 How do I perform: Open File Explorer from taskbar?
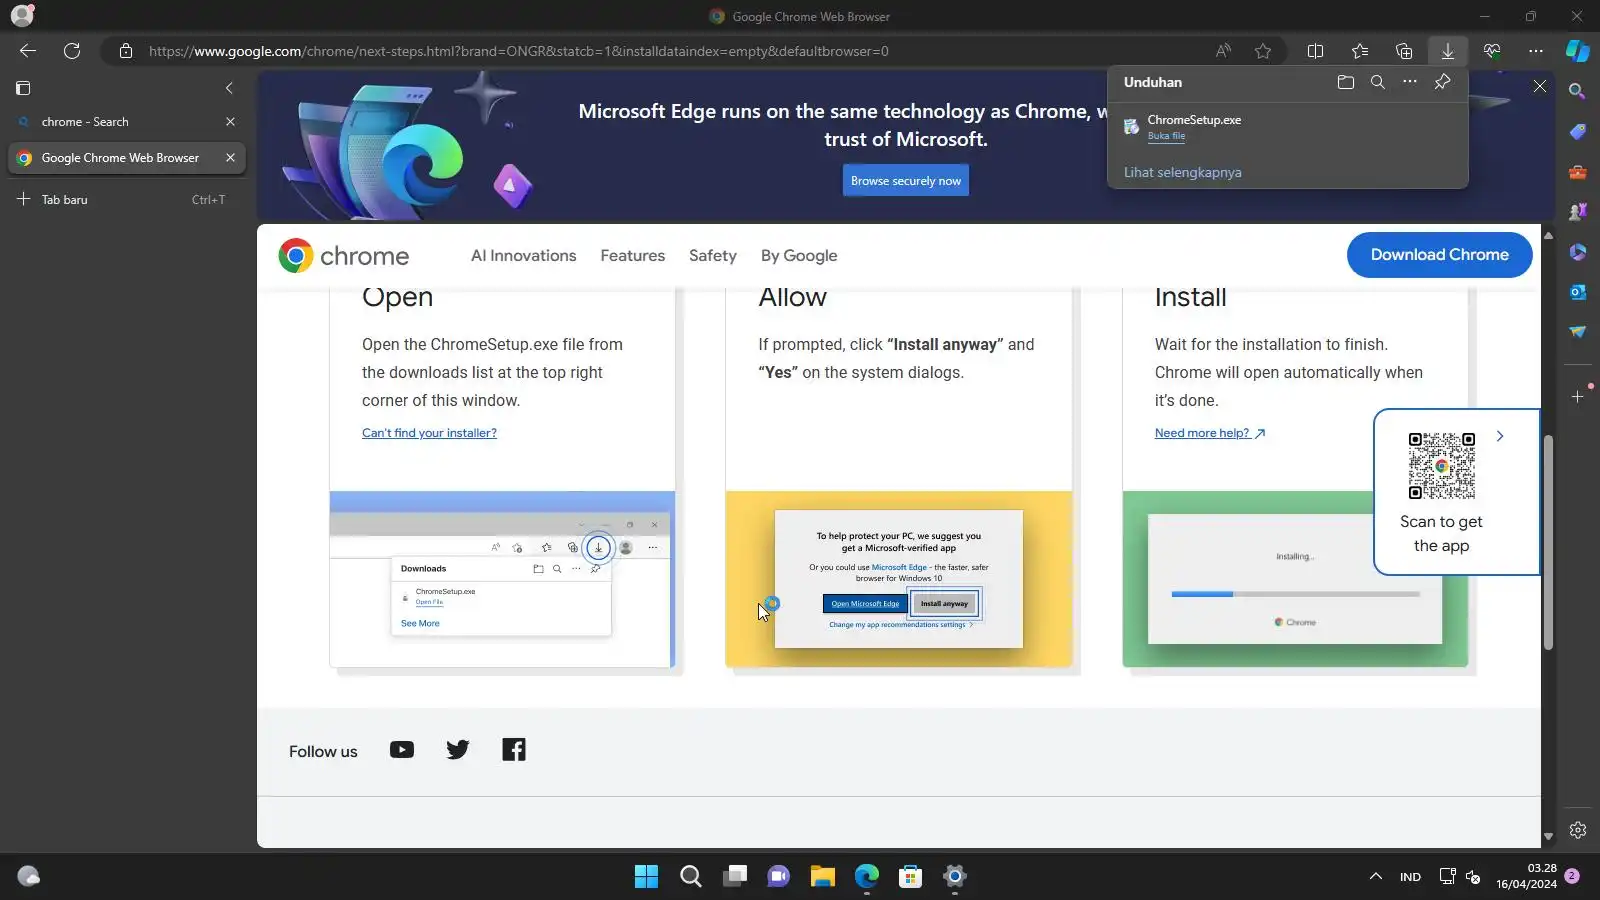tap(822, 877)
